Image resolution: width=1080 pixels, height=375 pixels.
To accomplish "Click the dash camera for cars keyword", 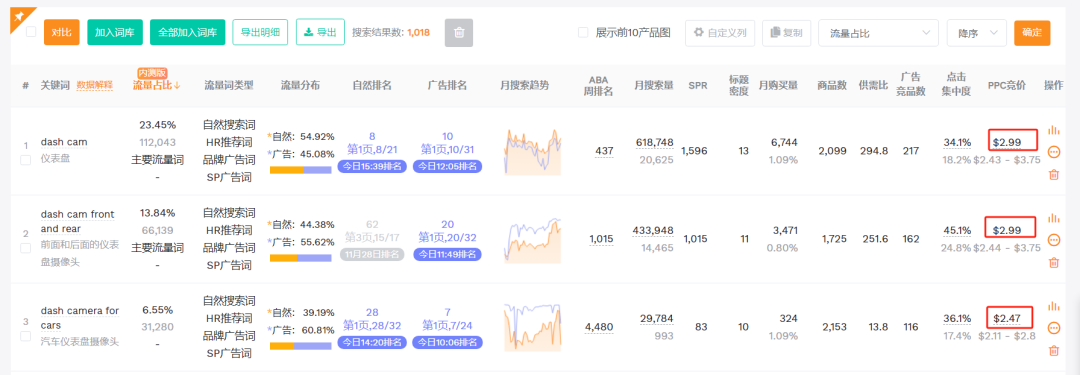I will click(x=80, y=317).
